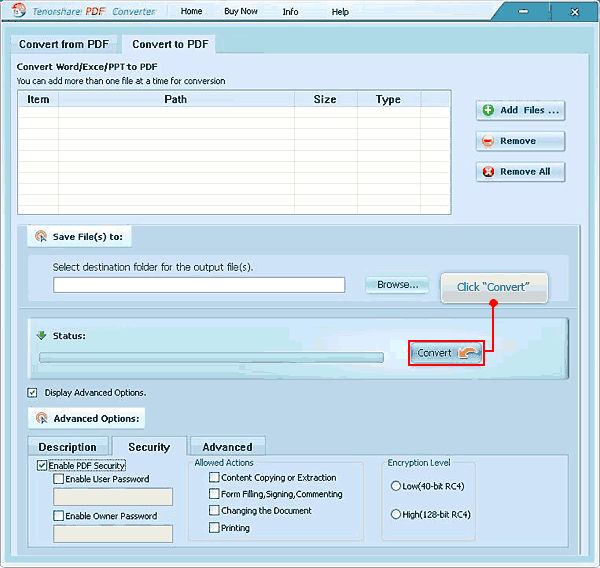Check Enable User Password
Screen dimensions: 600x568
59,479
